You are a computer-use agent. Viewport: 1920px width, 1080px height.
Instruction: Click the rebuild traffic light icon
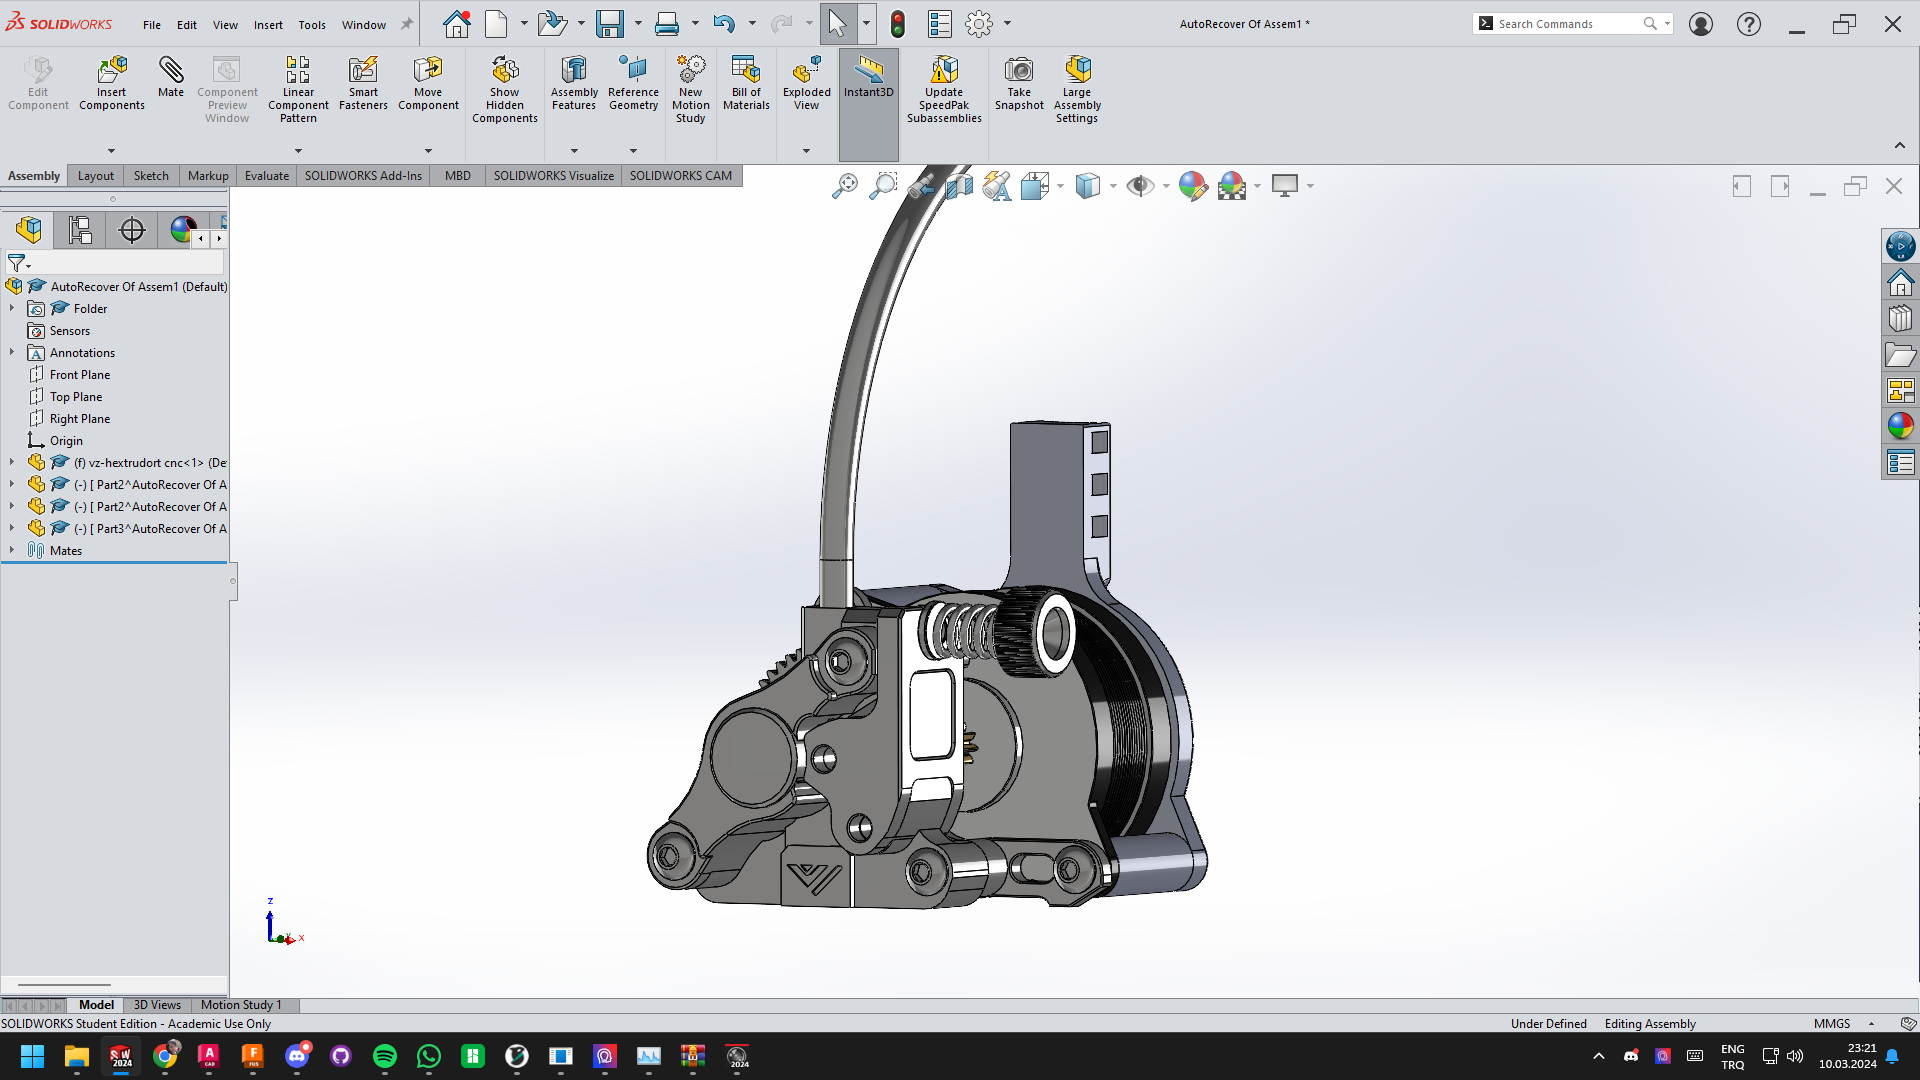pyautogui.click(x=898, y=24)
